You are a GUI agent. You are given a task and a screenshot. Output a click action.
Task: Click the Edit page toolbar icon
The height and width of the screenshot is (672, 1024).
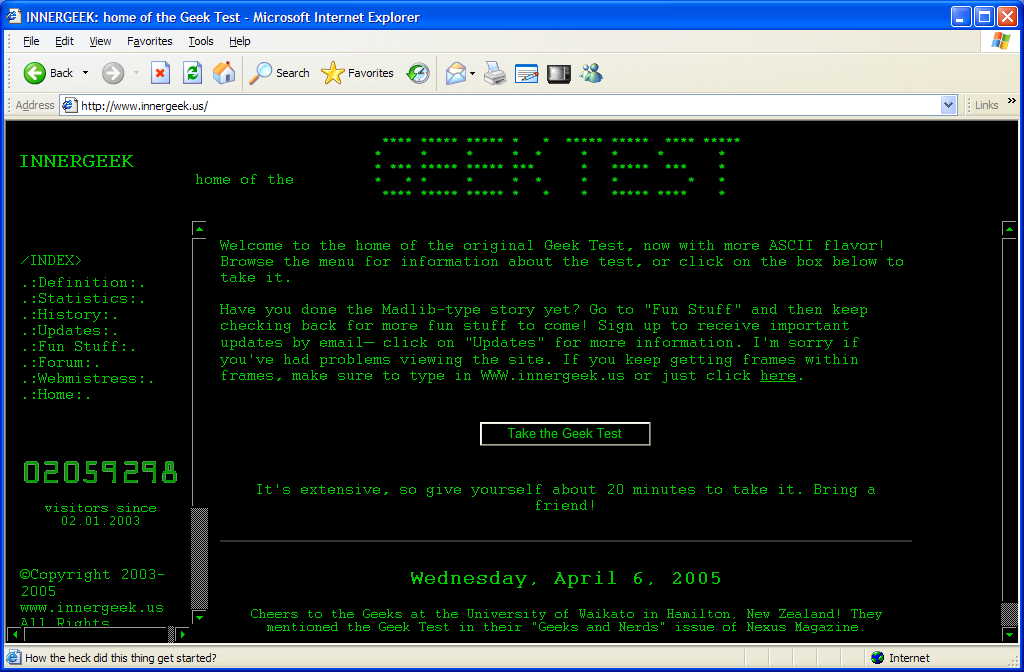point(526,73)
